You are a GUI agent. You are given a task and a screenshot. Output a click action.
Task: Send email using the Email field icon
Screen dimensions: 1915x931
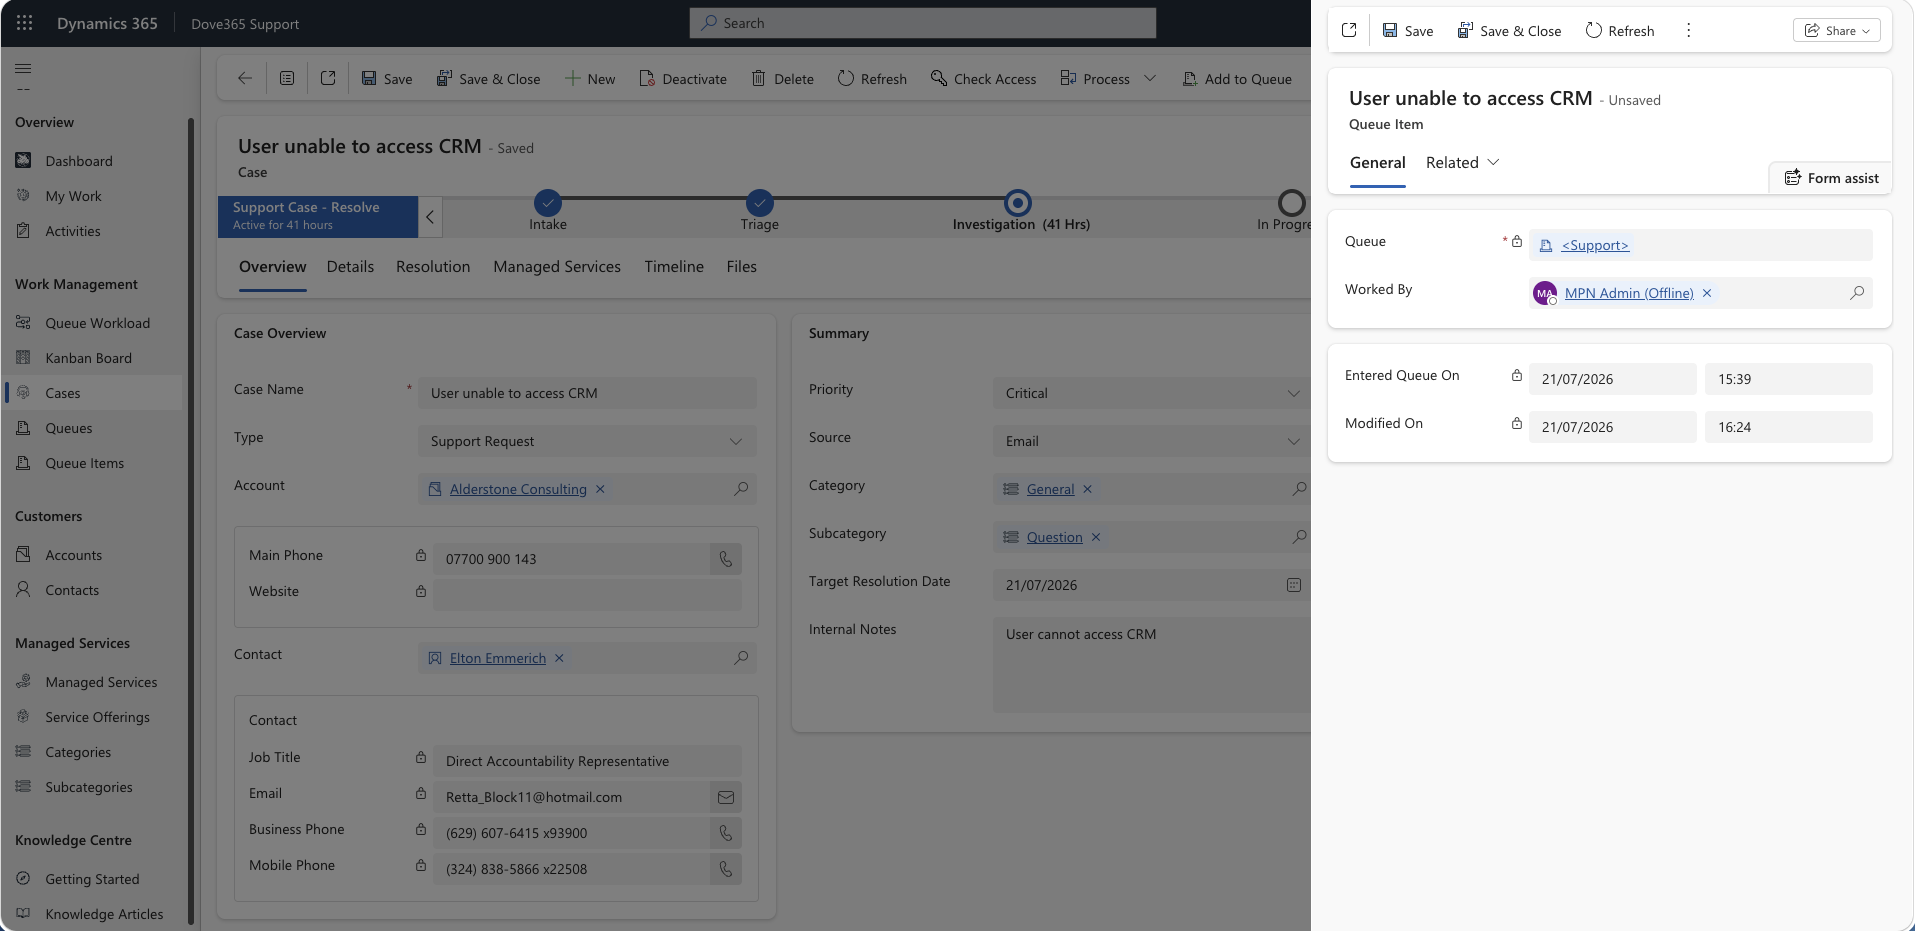pyautogui.click(x=726, y=797)
